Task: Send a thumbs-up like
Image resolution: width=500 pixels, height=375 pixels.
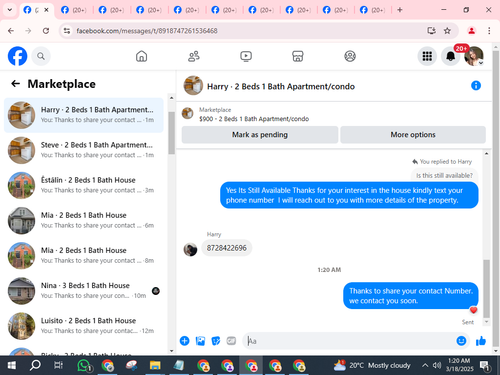Action: tap(481, 341)
